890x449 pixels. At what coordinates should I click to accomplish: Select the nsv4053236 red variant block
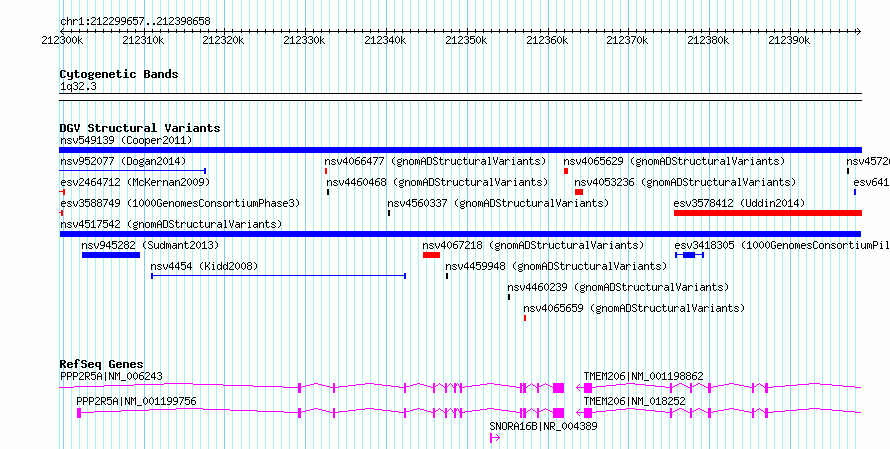pyautogui.click(x=578, y=192)
